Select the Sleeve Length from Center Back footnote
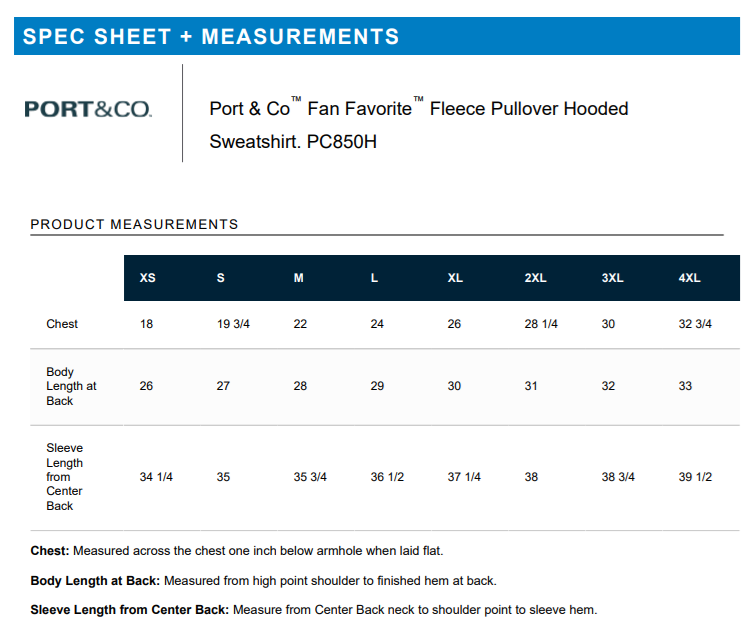749x636 pixels. pos(313,610)
